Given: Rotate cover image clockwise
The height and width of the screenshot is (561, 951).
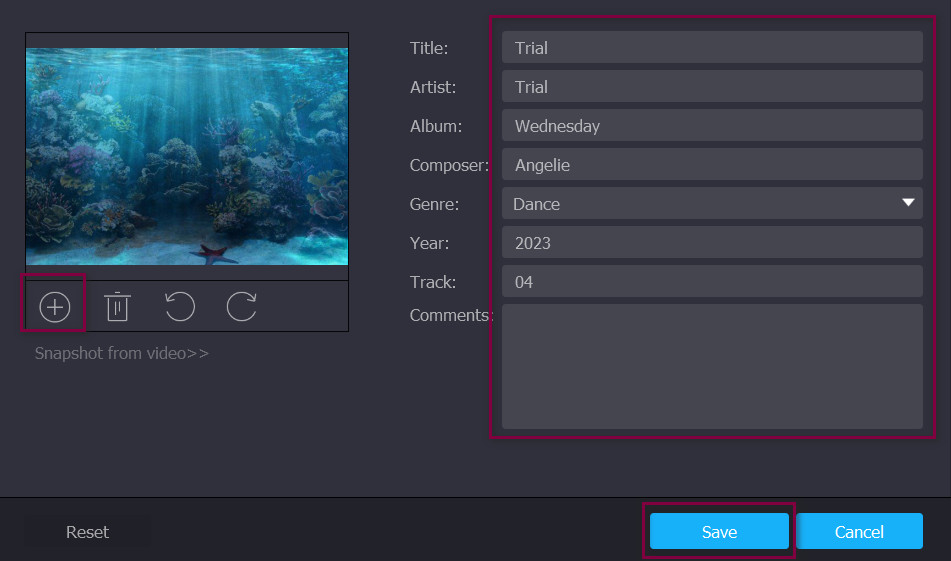Looking at the screenshot, I should click(241, 307).
